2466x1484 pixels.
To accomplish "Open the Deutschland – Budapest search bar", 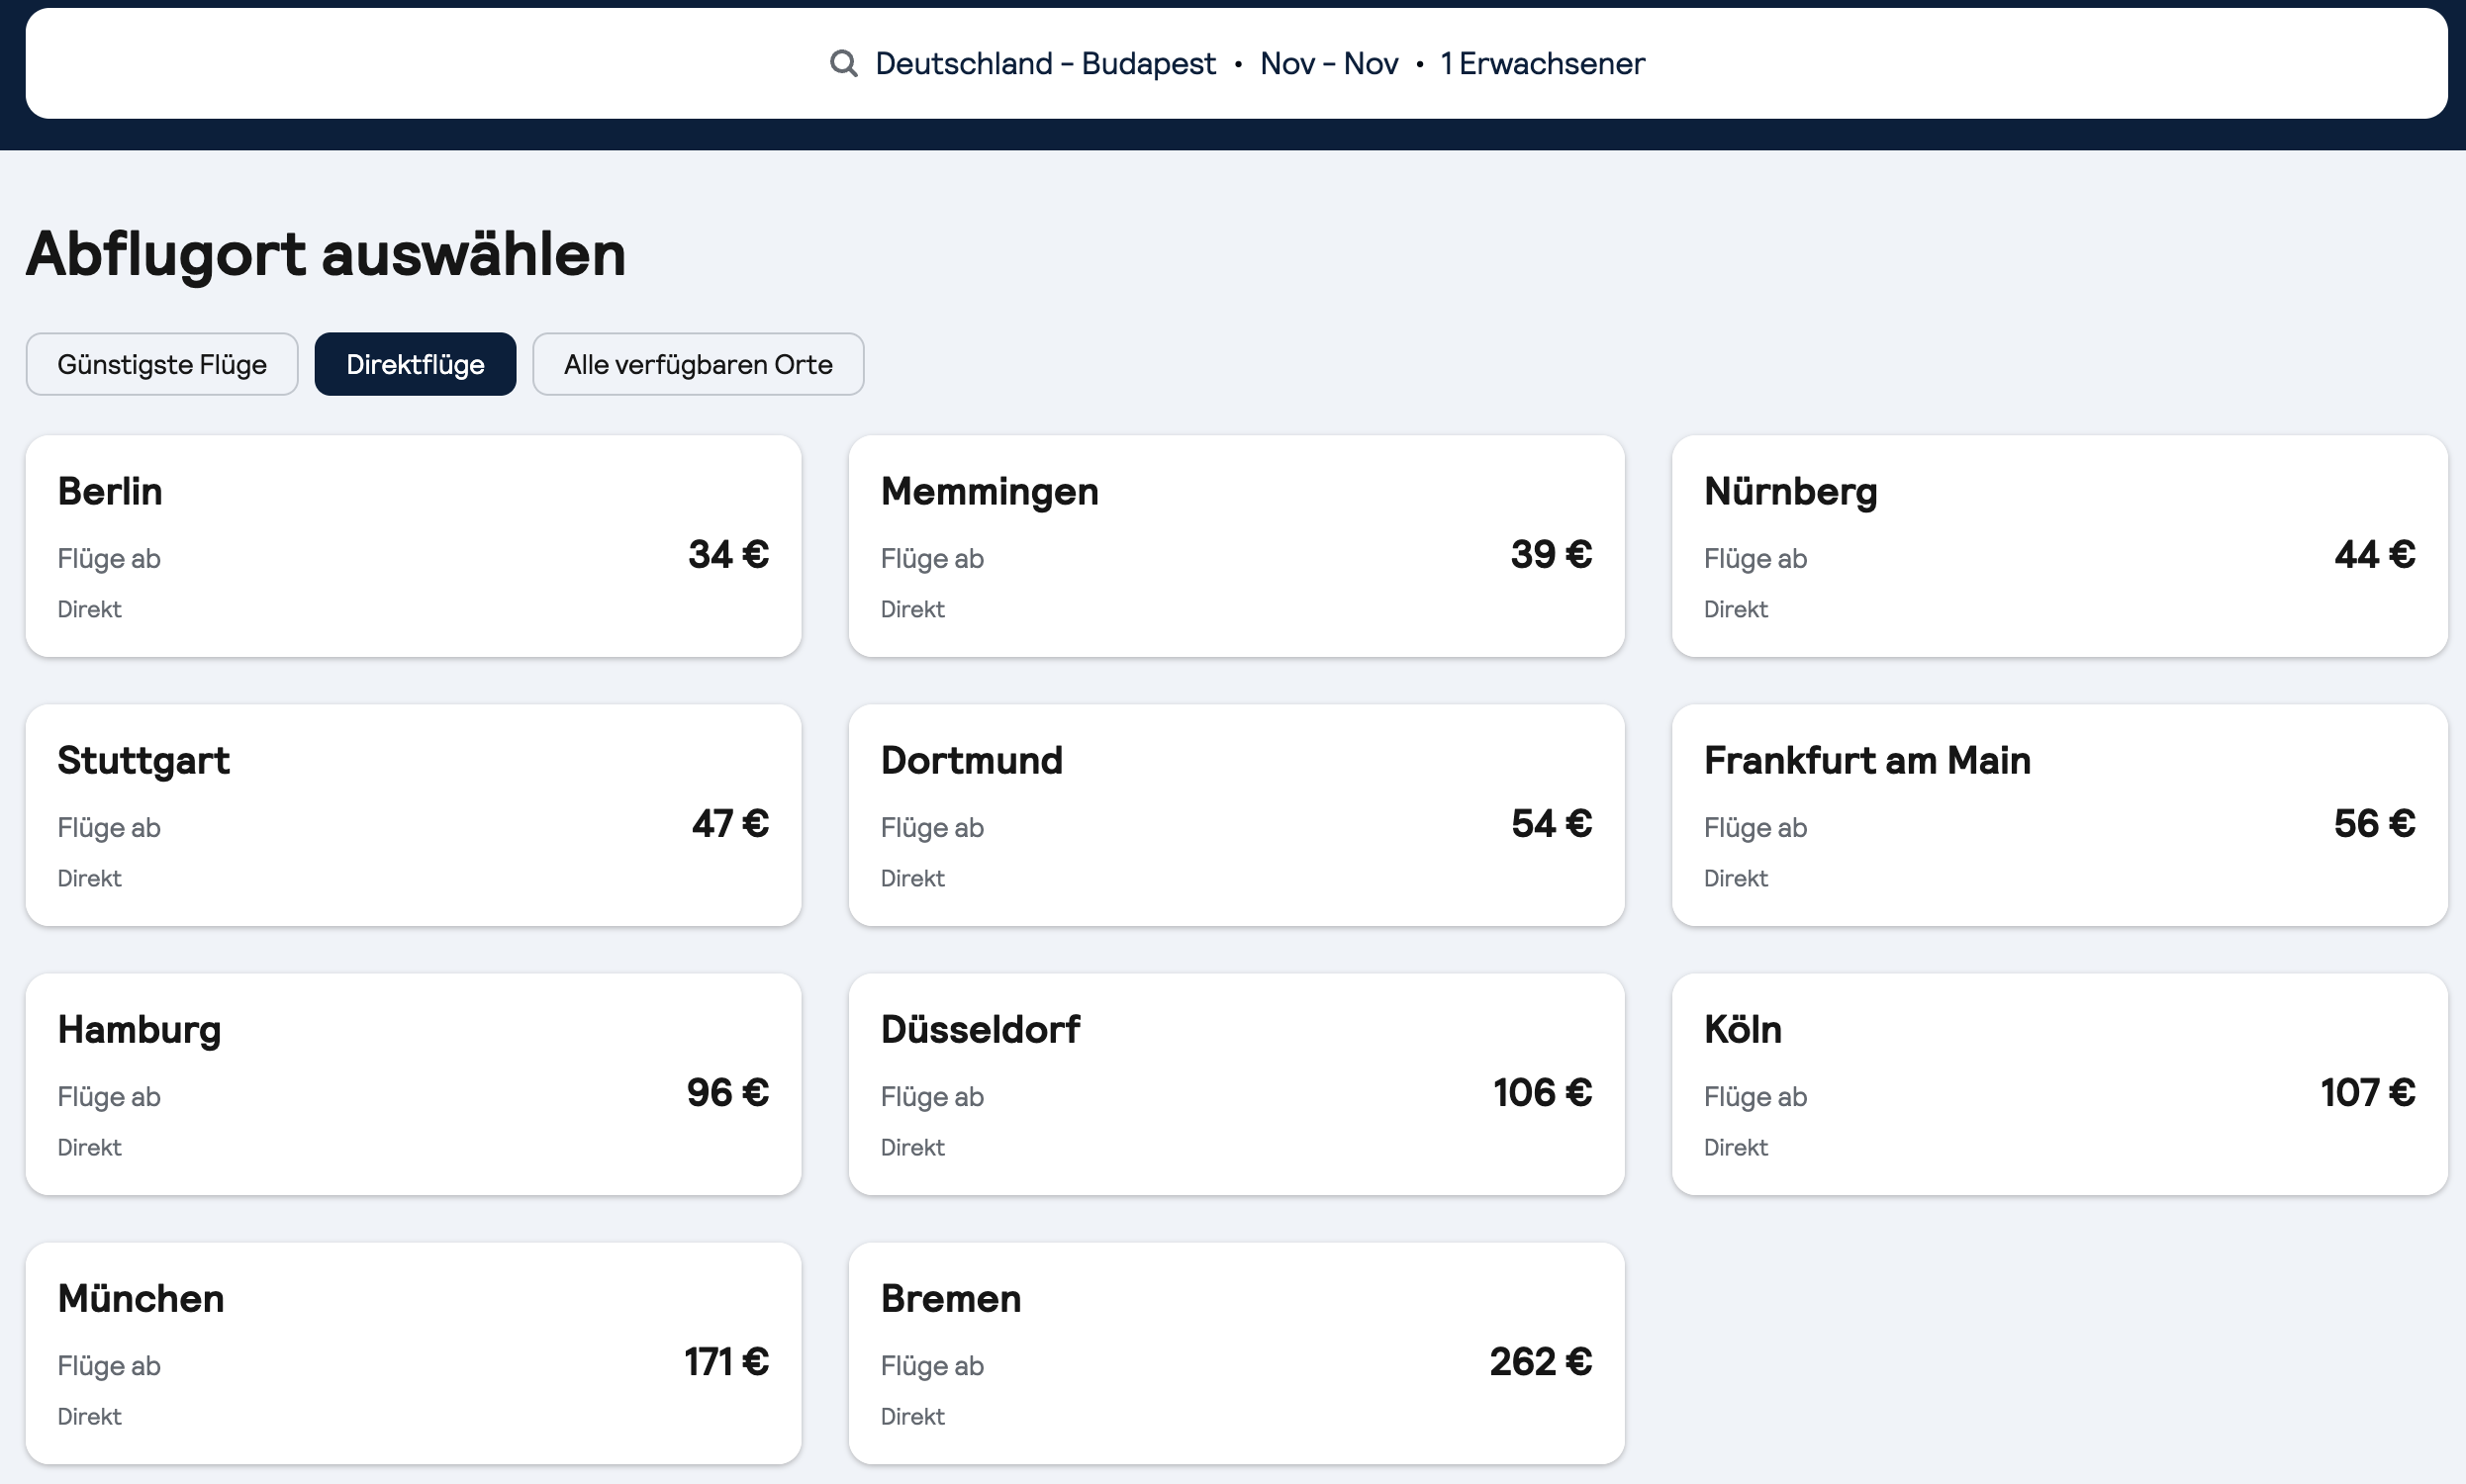I will pos(1044,64).
